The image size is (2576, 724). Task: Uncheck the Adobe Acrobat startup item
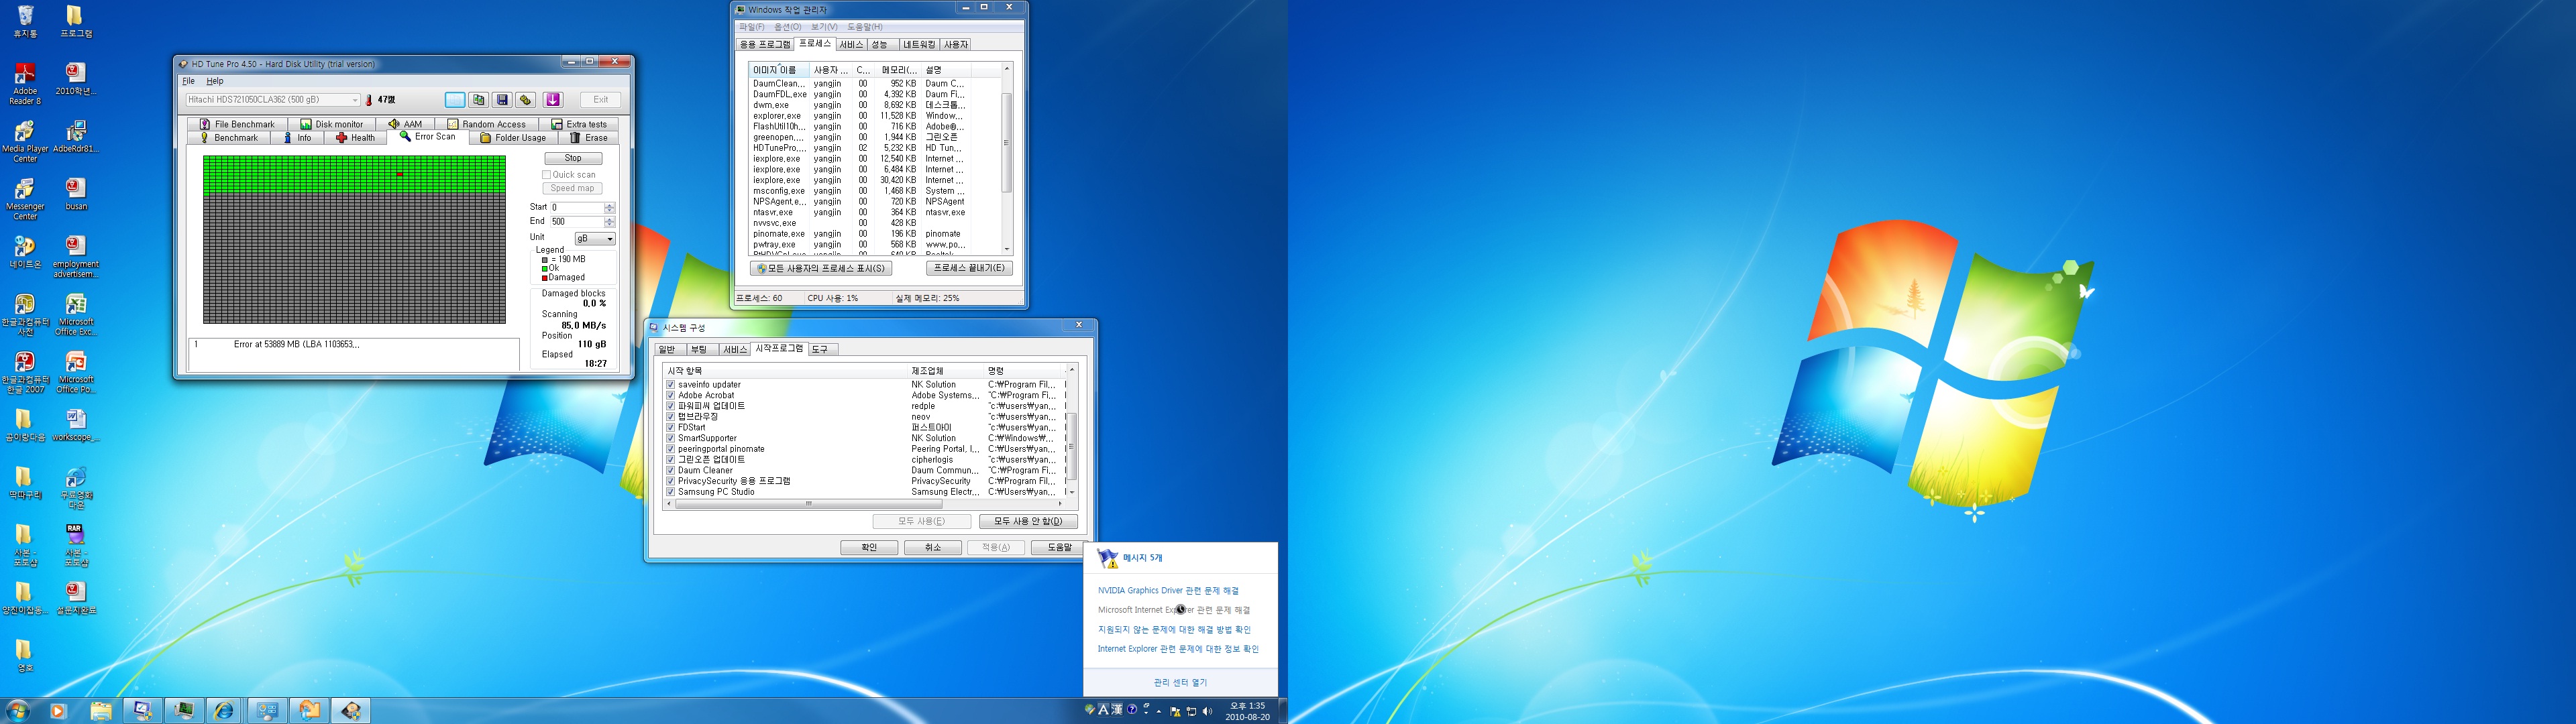tap(670, 395)
